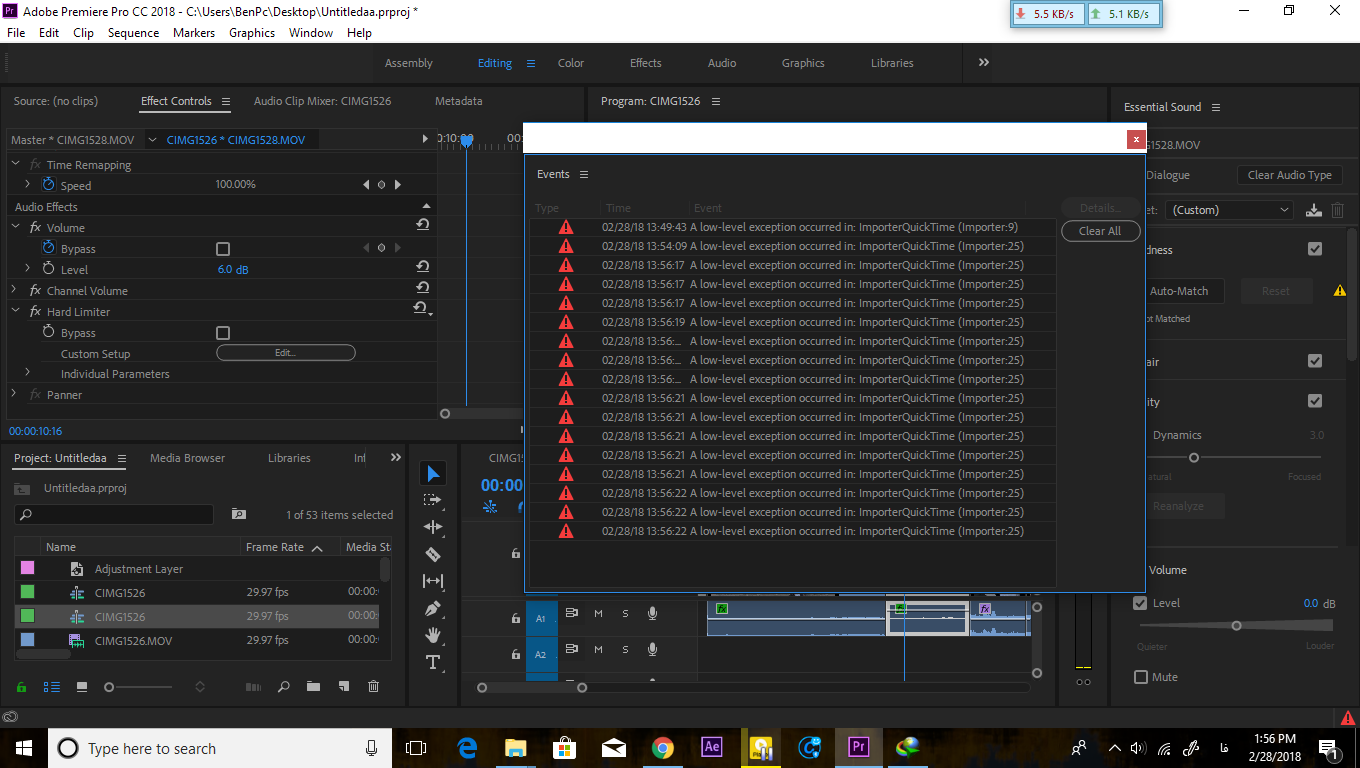Open Google Chrome from the taskbar
1360x768 pixels.
point(662,747)
